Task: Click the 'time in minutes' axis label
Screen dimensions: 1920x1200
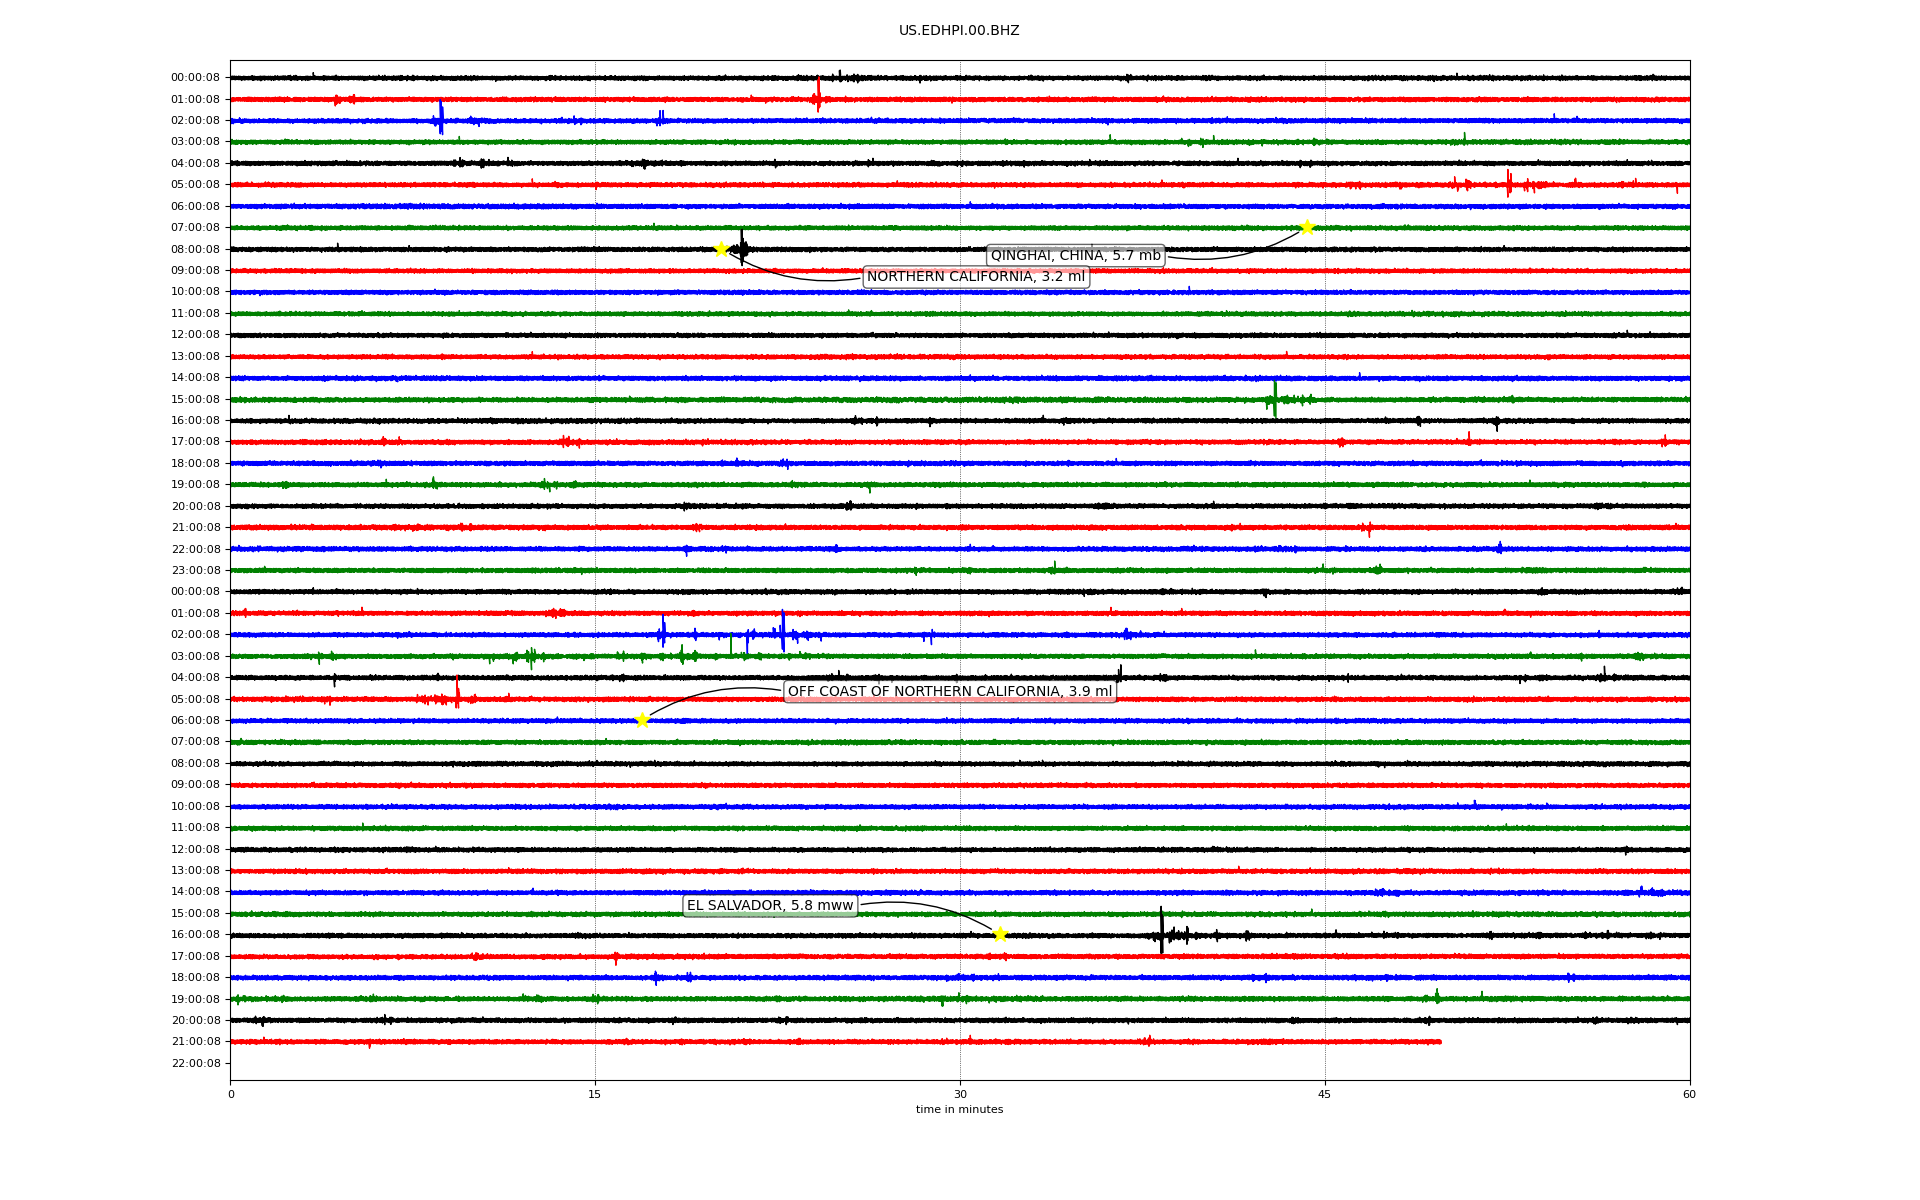Action: (959, 1109)
